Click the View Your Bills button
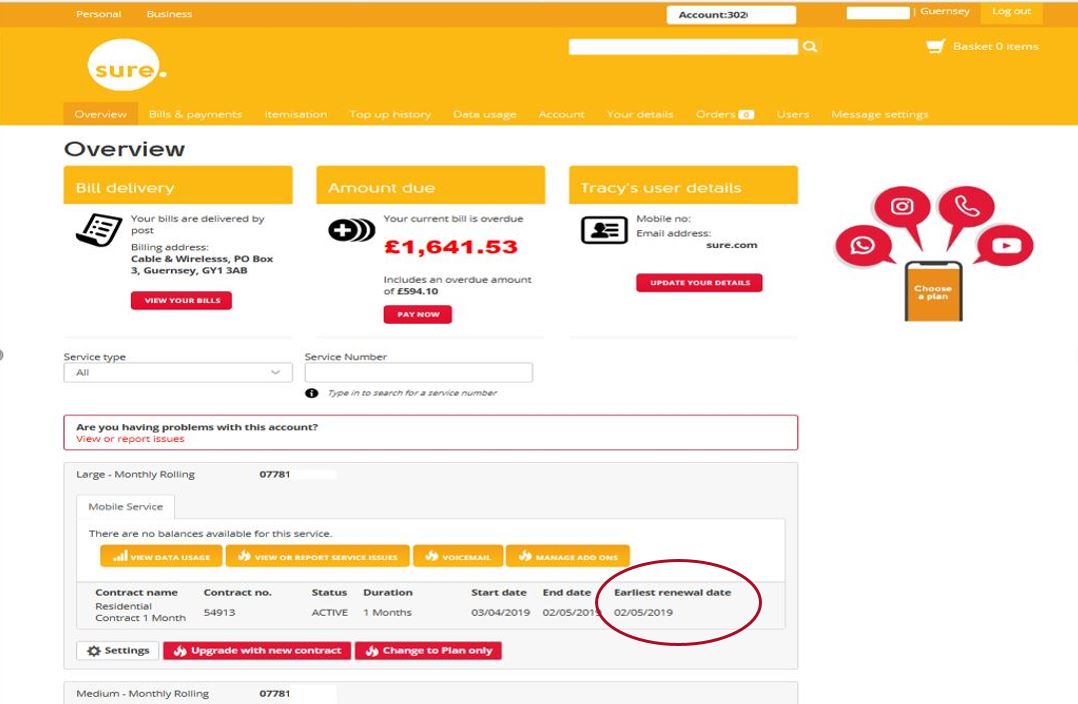This screenshot has width=1078, height=704. [181, 301]
